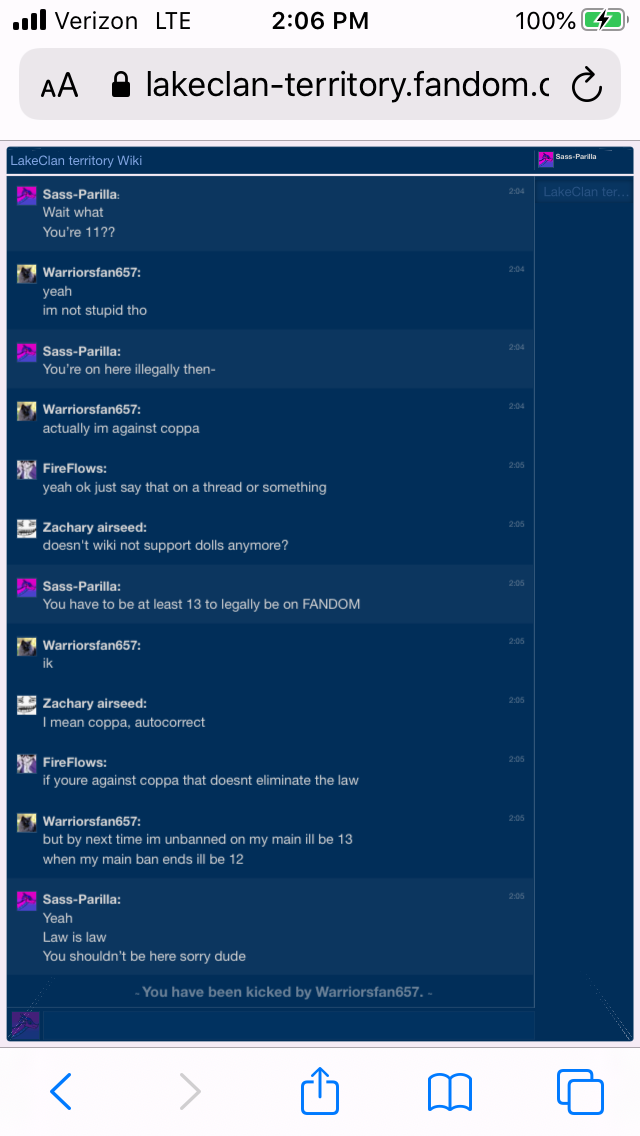Image resolution: width=640 pixels, height=1136 pixels.
Task: Click Sass-Parilla name above 'Wait what'
Action: point(81,194)
